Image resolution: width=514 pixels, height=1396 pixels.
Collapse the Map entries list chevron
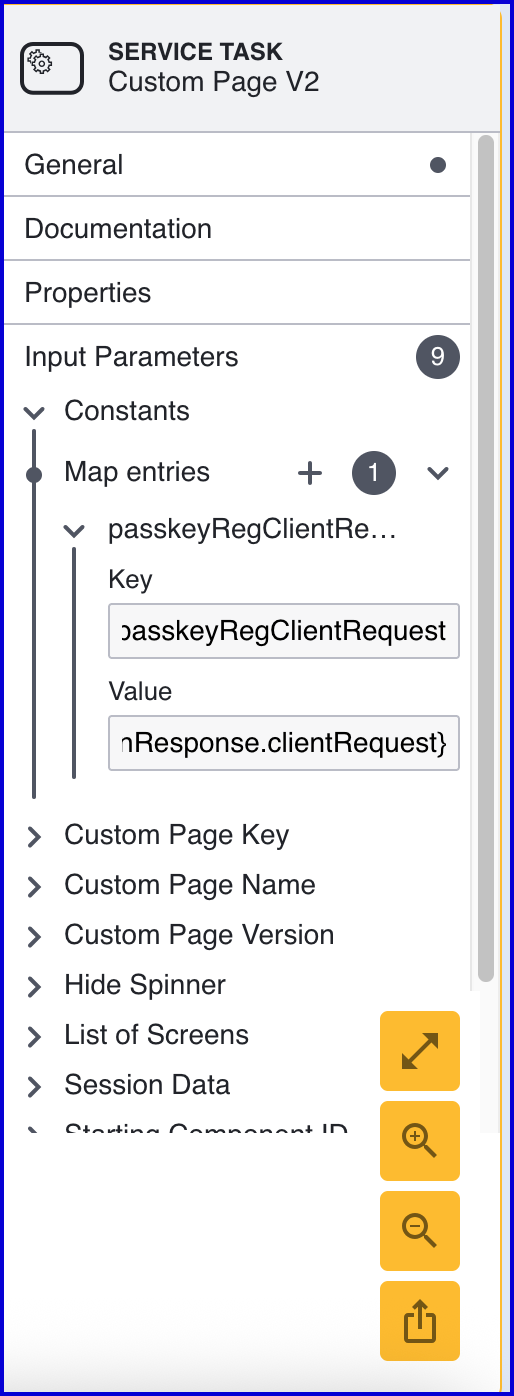pyautogui.click(x=438, y=473)
